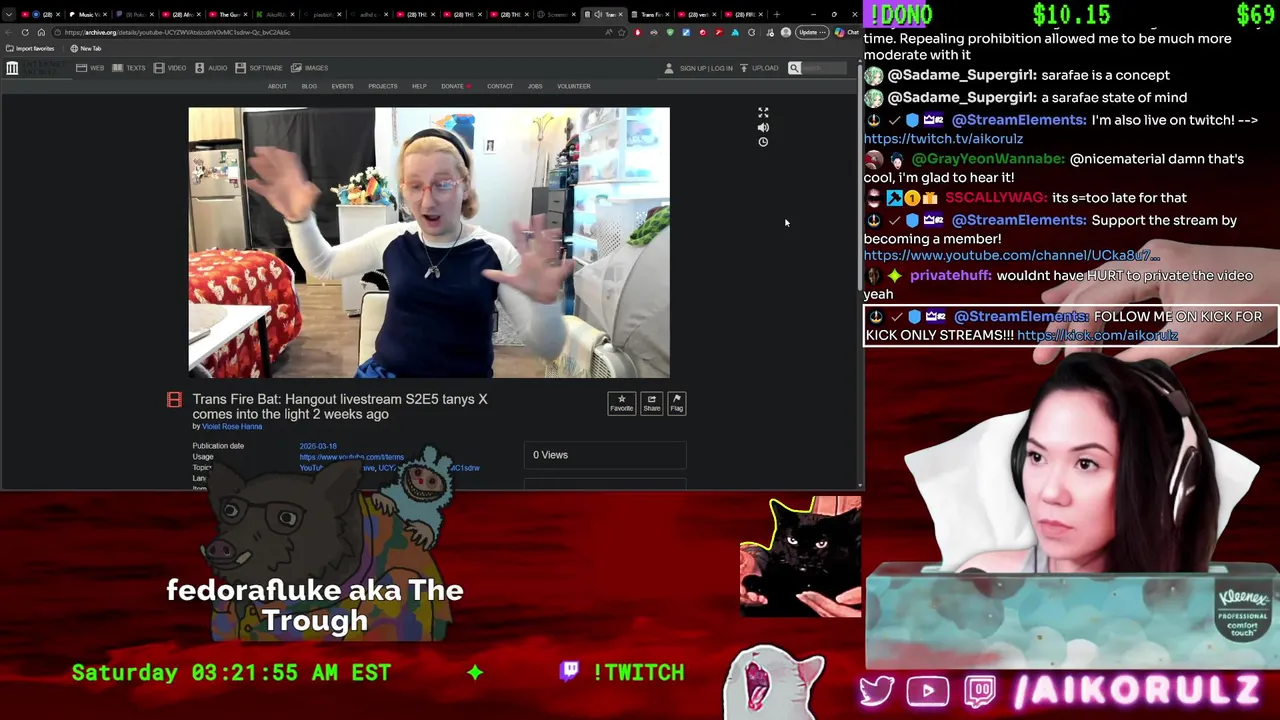The image size is (1280, 720).
Task: Reload the page with the refresh icon
Action: [x=26, y=32]
